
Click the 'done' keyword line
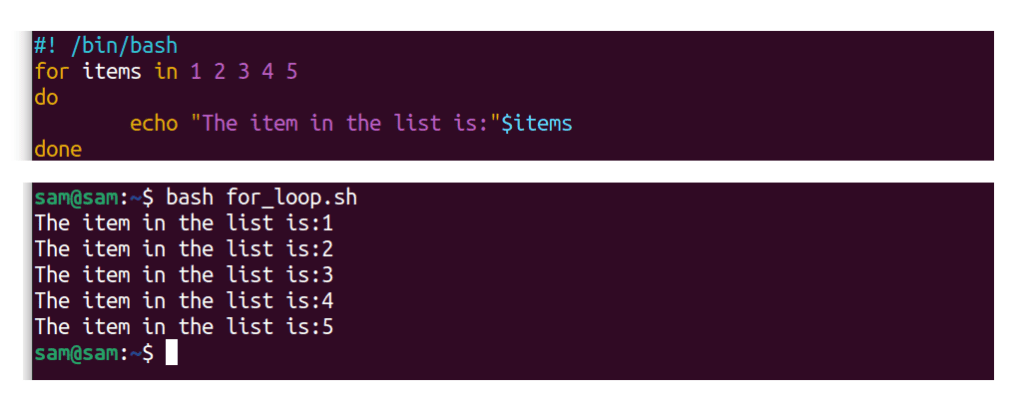[58, 150]
